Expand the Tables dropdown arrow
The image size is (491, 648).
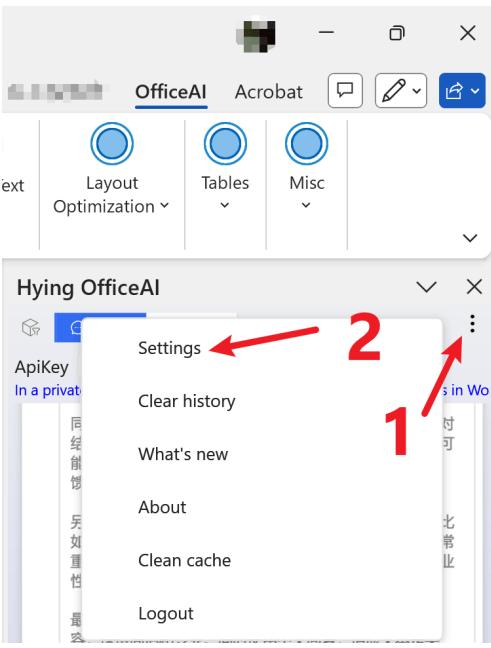click(x=225, y=205)
